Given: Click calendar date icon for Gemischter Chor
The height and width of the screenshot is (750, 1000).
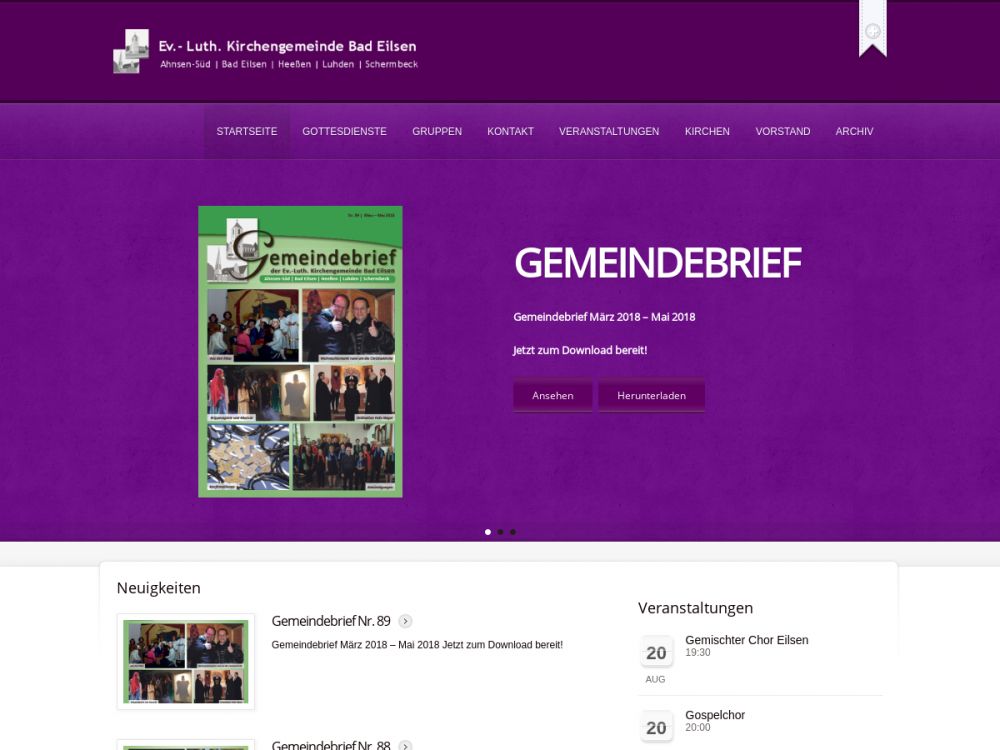Looking at the screenshot, I should (656, 652).
